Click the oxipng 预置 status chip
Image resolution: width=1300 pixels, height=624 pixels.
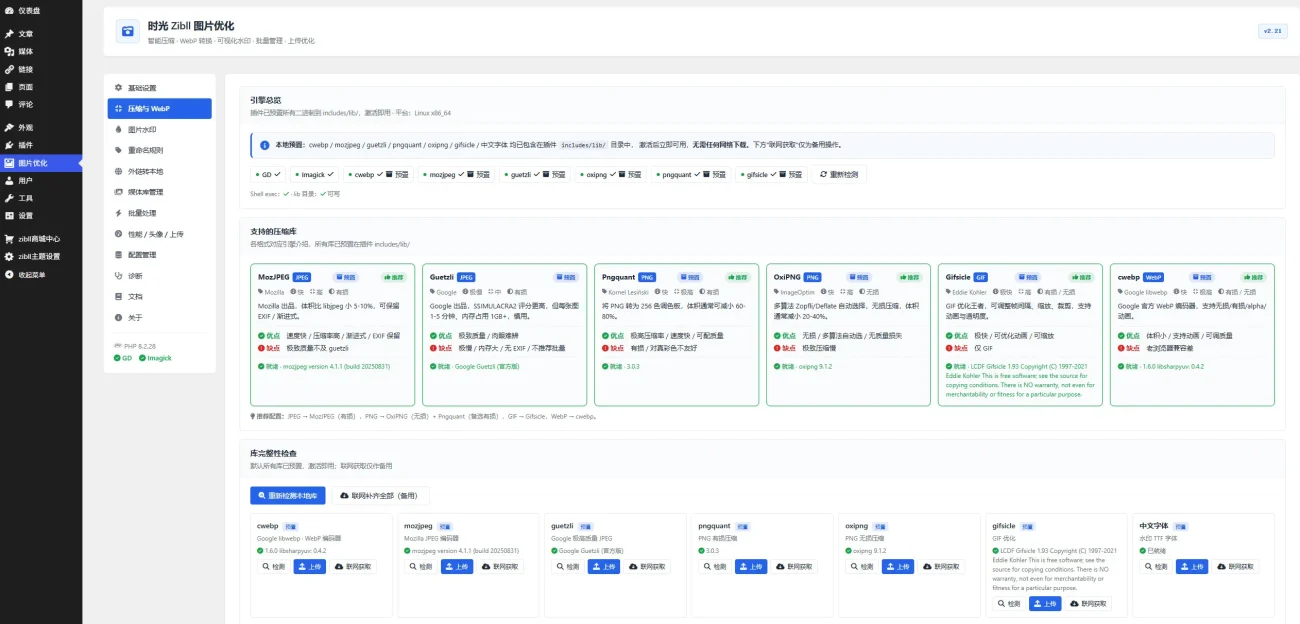pos(613,174)
